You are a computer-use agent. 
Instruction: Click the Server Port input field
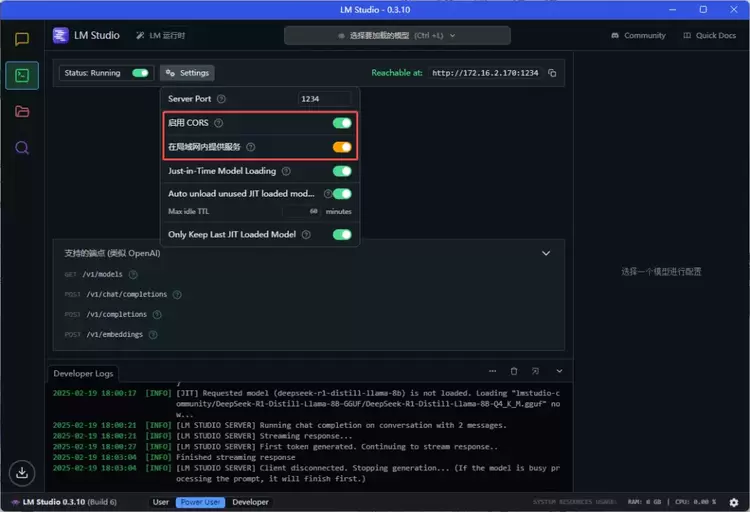click(x=324, y=99)
